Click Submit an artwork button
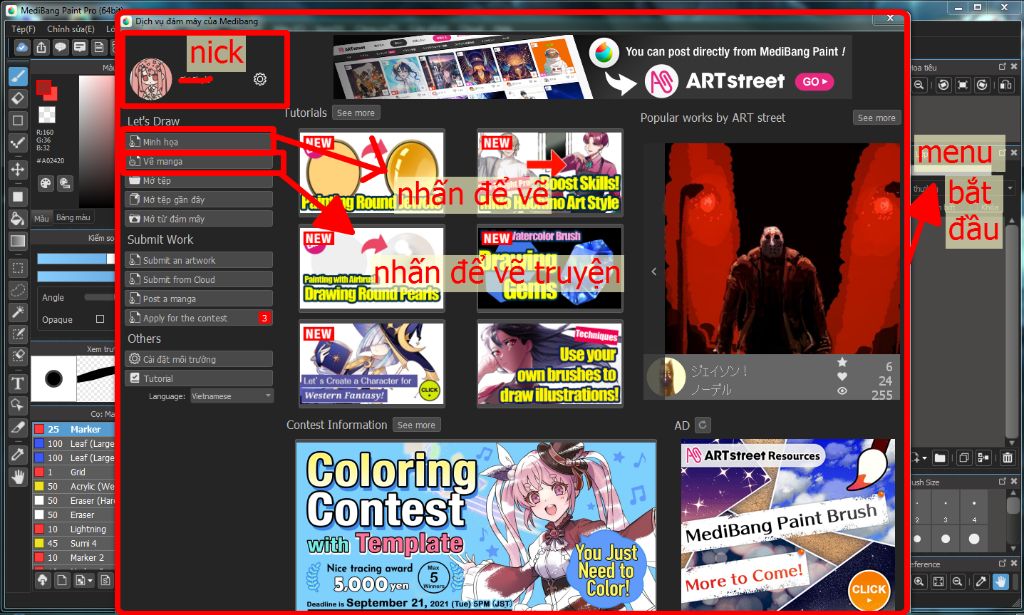Screen dimensions: 1024x615 [x=199, y=260]
